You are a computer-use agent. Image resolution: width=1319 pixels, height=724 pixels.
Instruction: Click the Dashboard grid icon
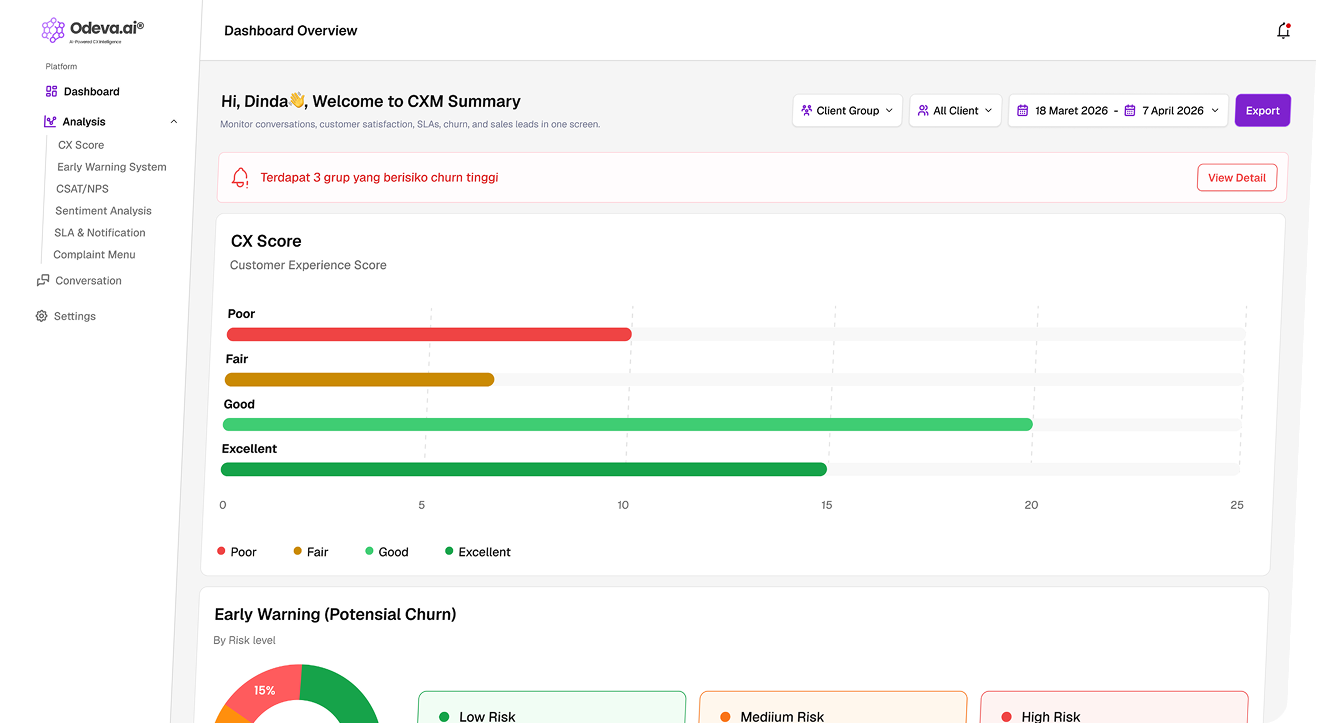coord(52,91)
